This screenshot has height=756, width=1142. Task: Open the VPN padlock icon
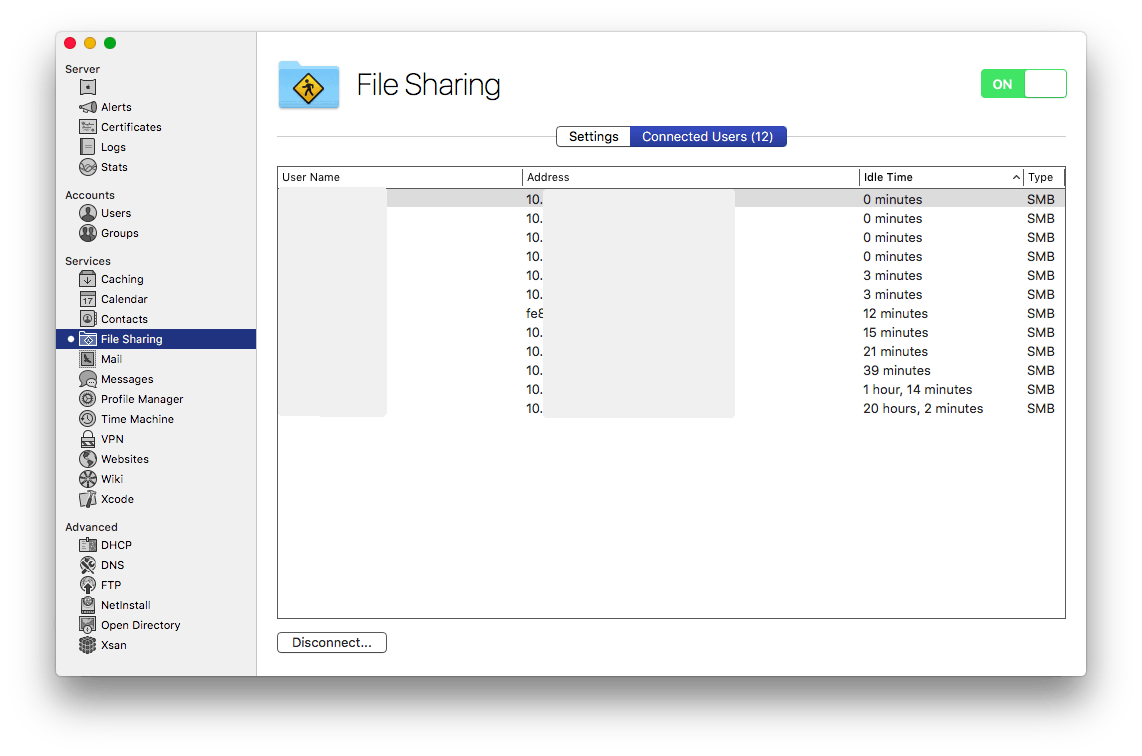tap(87, 438)
